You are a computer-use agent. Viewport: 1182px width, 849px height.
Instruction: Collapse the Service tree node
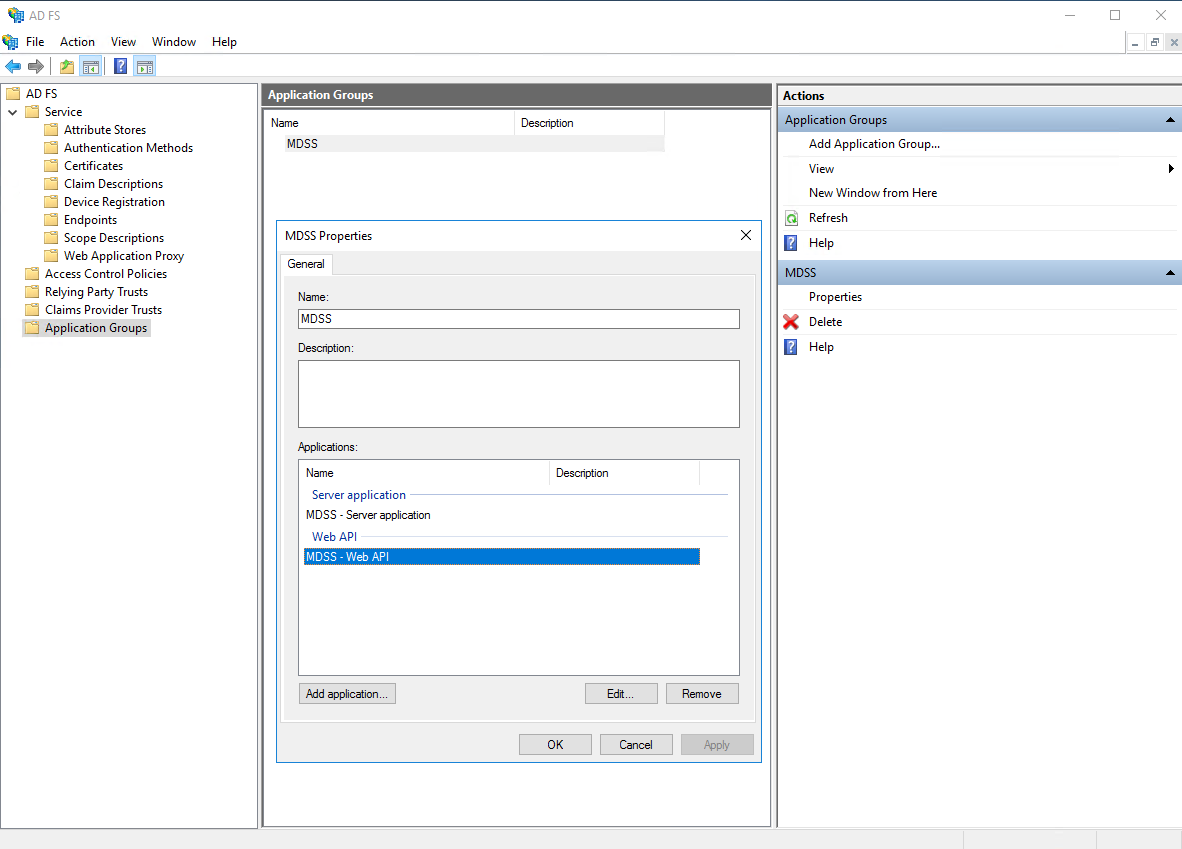(x=13, y=112)
